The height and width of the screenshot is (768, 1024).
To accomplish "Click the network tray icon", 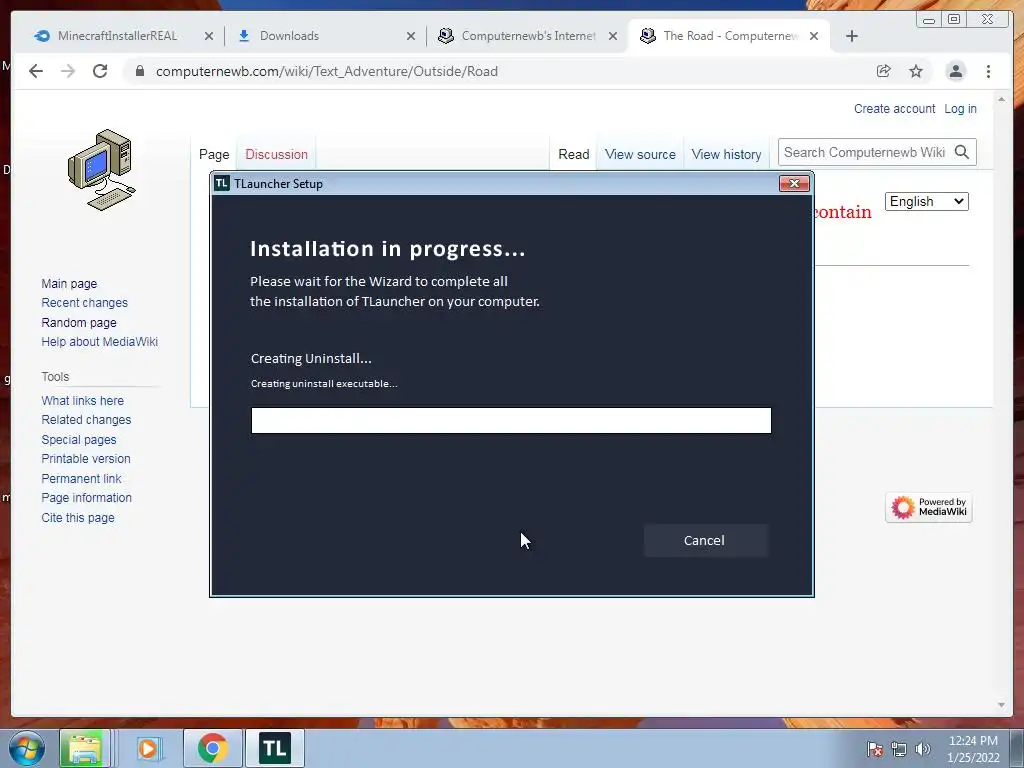I will (x=899, y=749).
